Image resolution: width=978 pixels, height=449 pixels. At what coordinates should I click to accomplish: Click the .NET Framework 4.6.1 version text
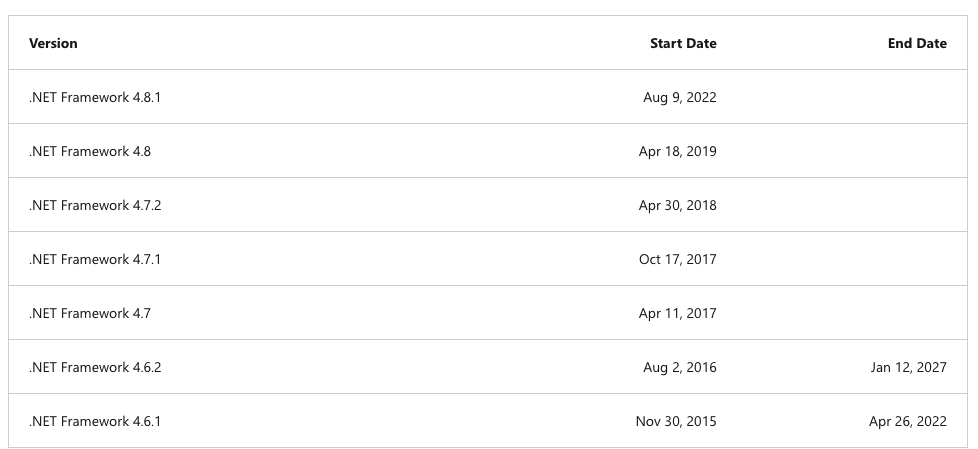[x=95, y=421]
